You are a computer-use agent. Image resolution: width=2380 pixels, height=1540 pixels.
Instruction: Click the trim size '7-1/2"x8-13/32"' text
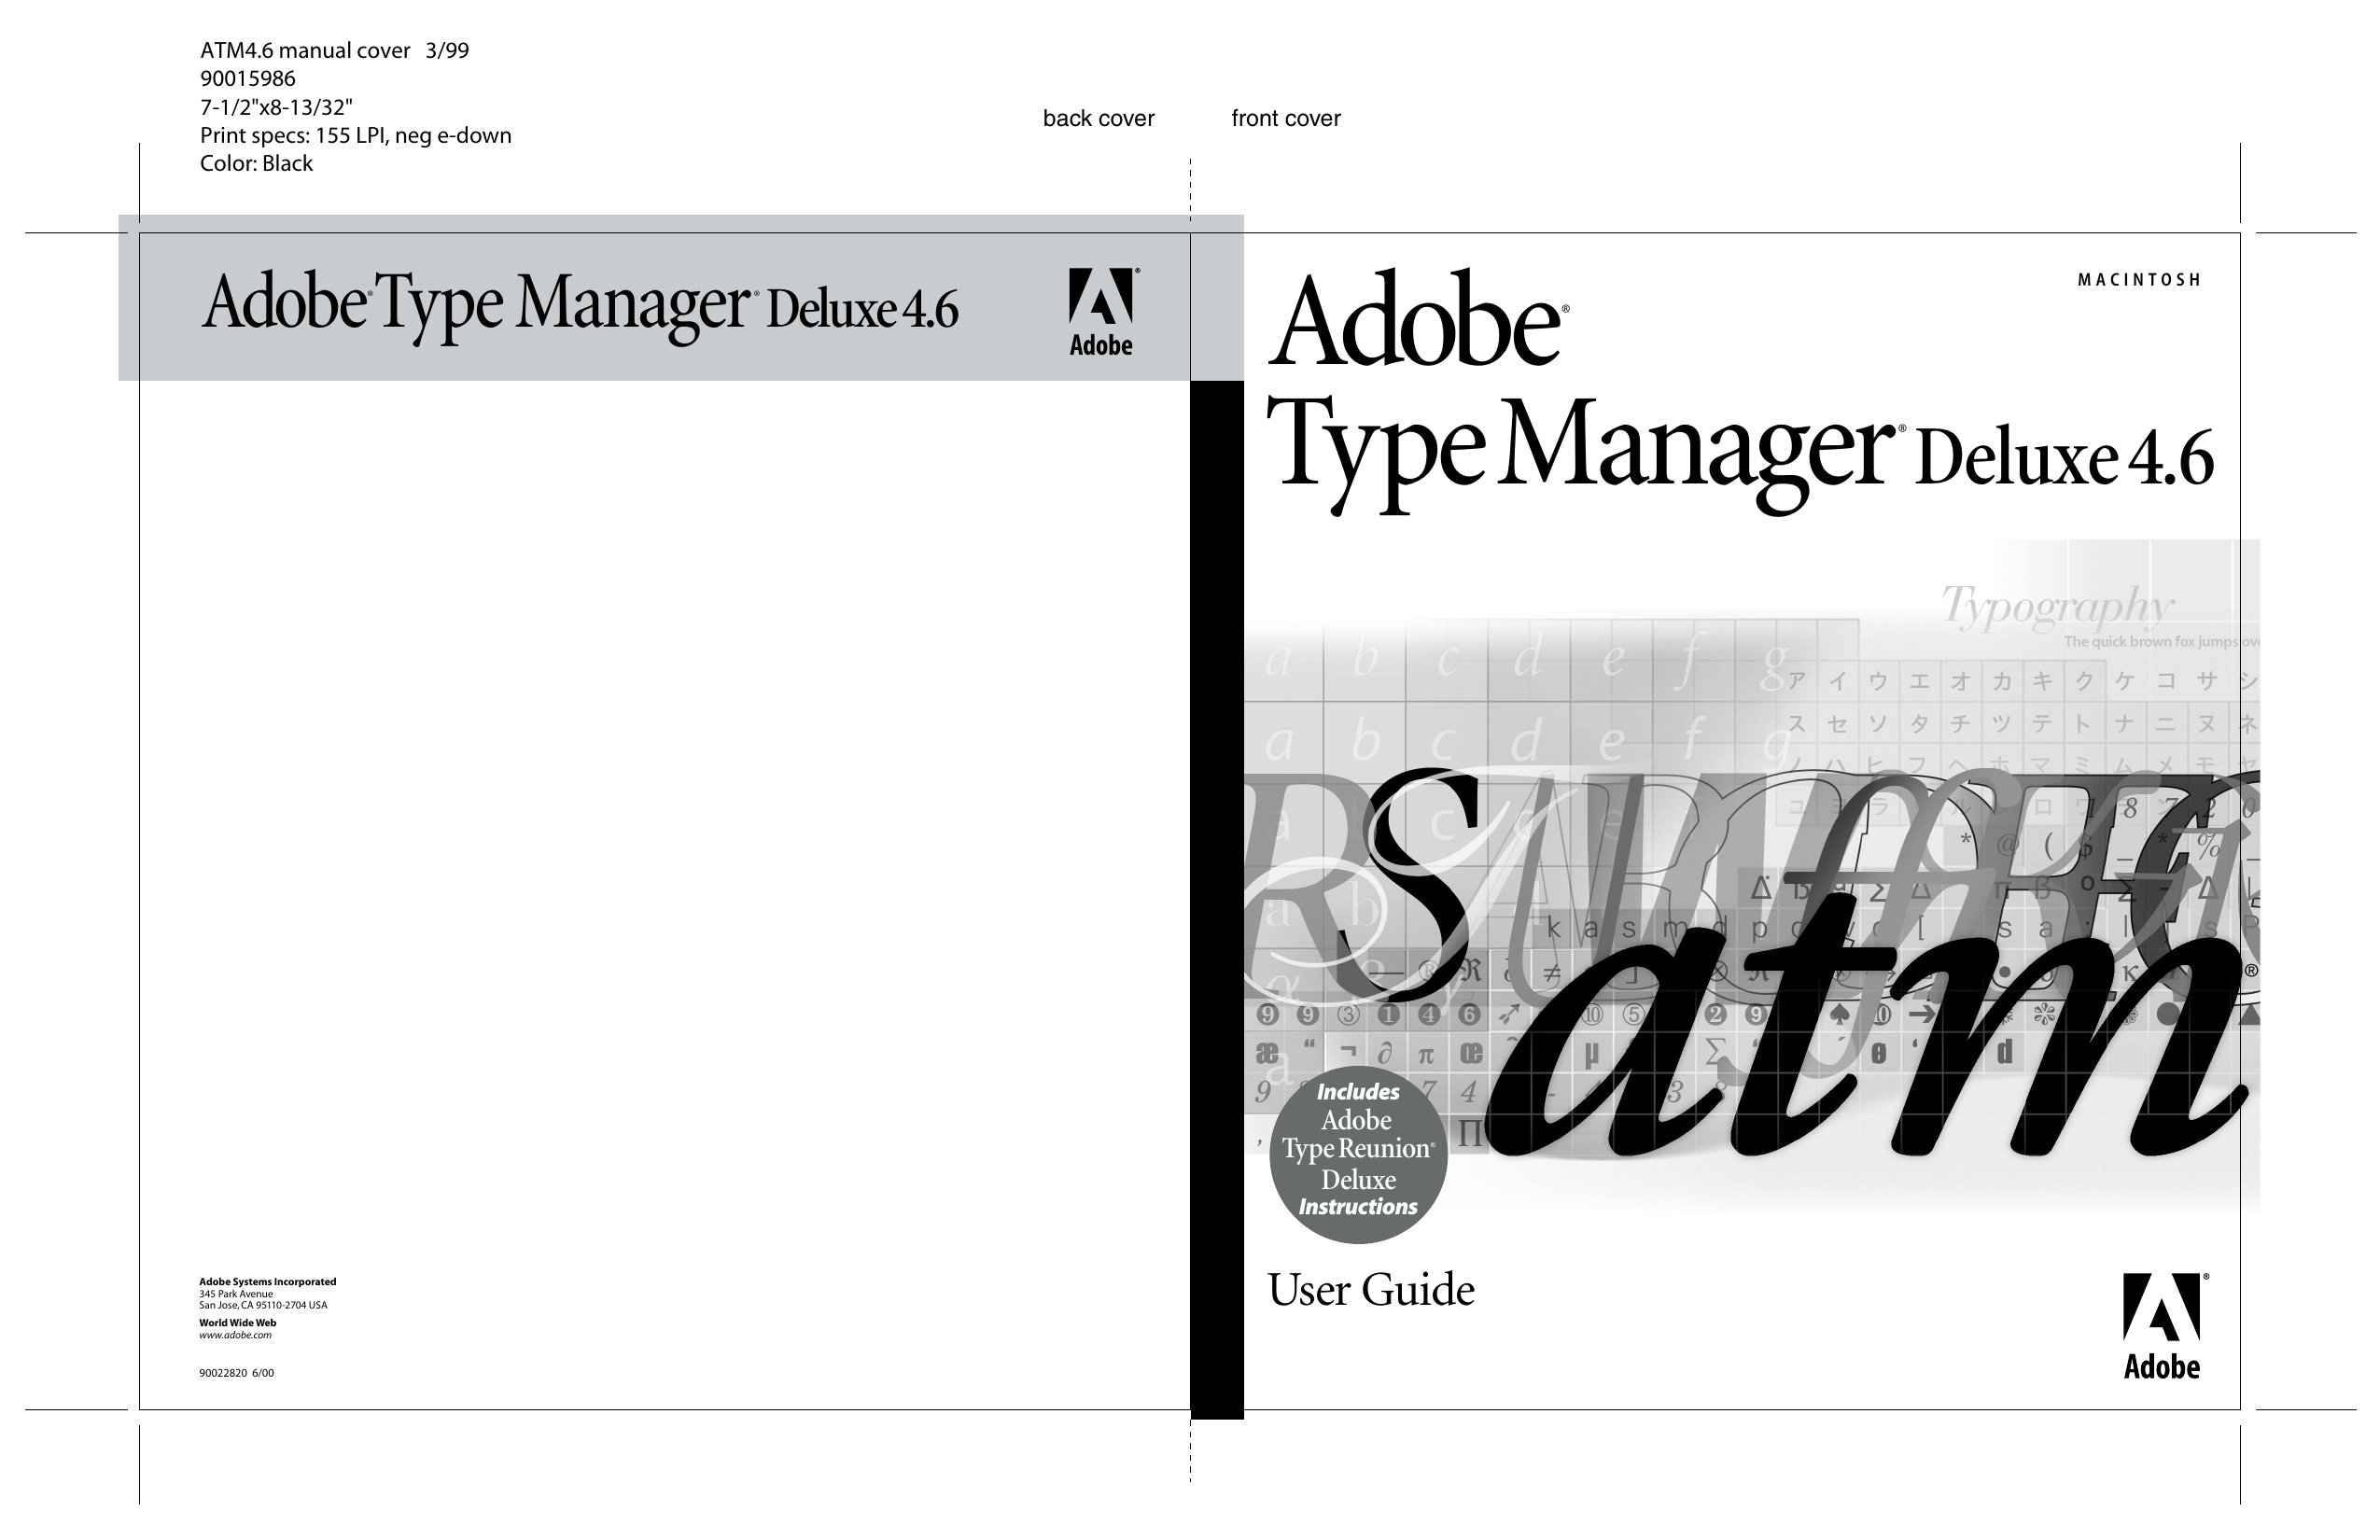point(276,107)
